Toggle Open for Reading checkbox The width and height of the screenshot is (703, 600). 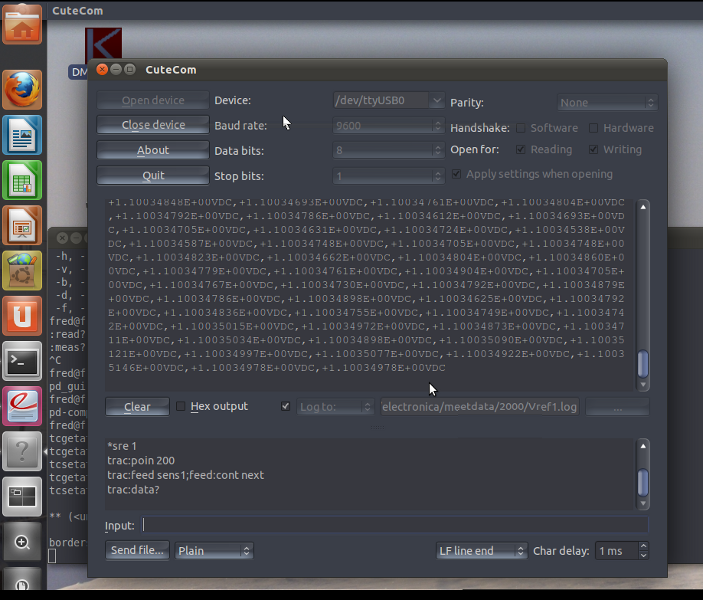point(521,149)
